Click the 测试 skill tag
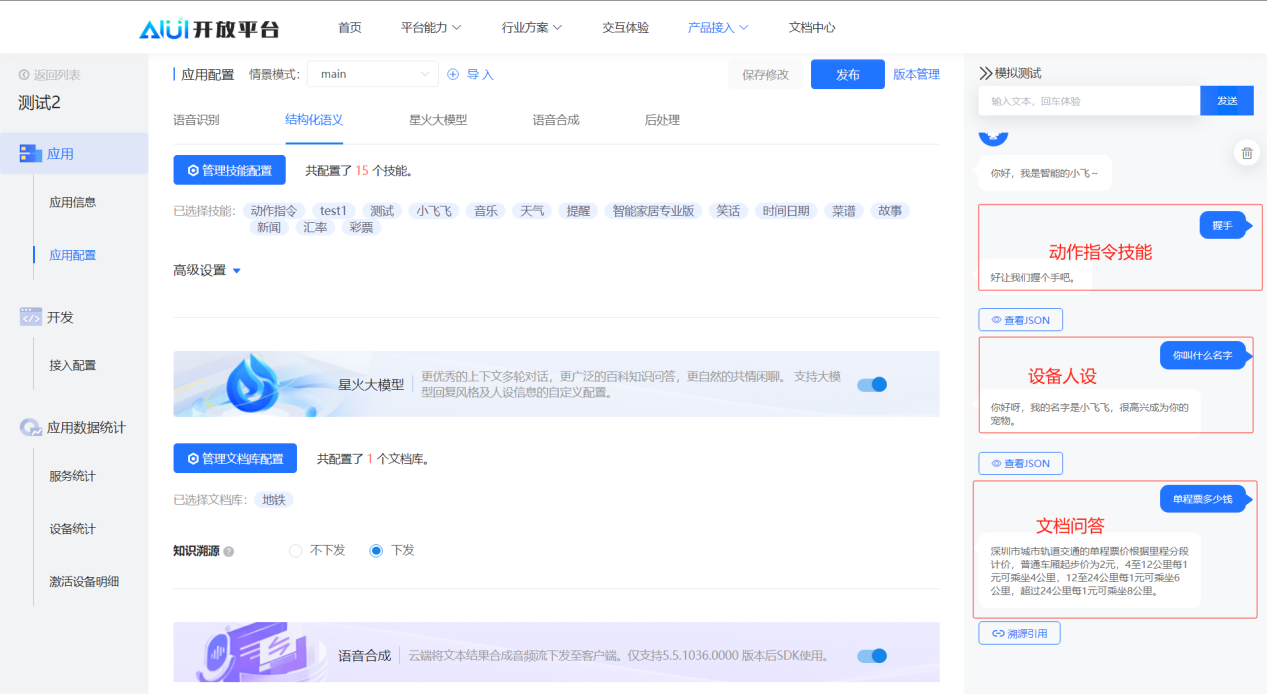The height and width of the screenshot is (694, 1267). click(381, 210)
